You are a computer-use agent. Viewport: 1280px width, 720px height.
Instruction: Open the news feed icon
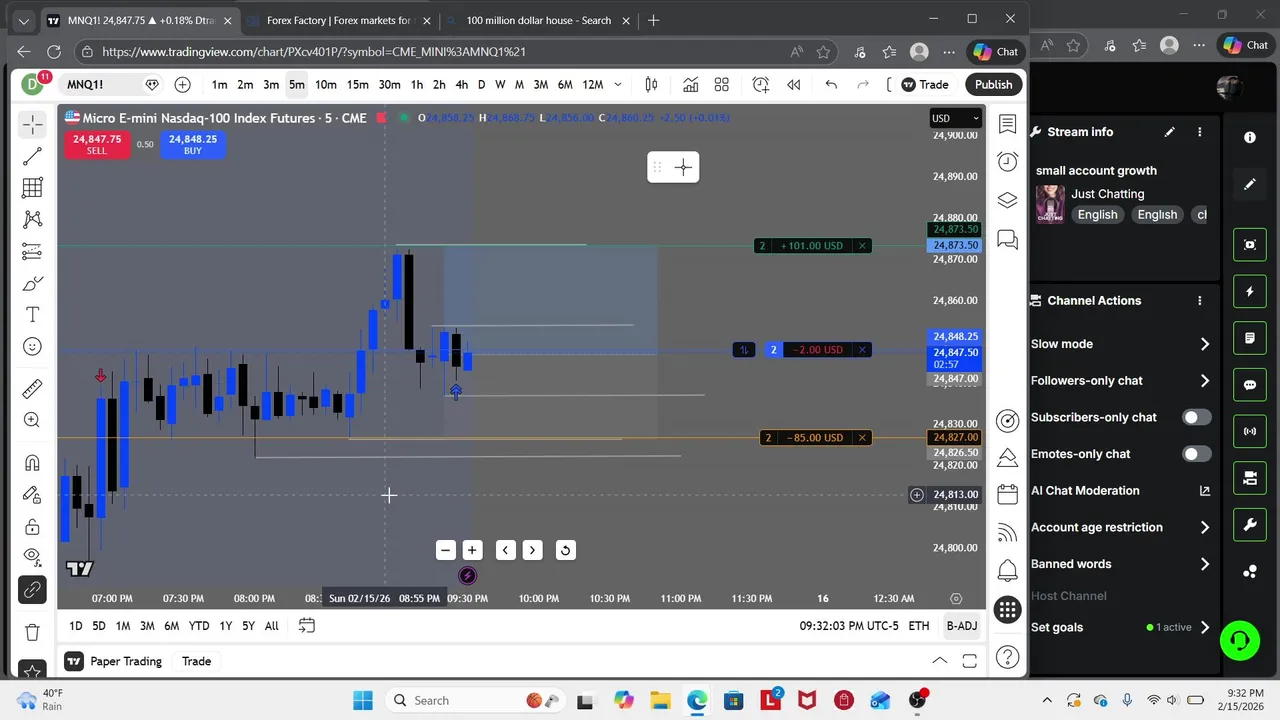[x=1007, y=533]
